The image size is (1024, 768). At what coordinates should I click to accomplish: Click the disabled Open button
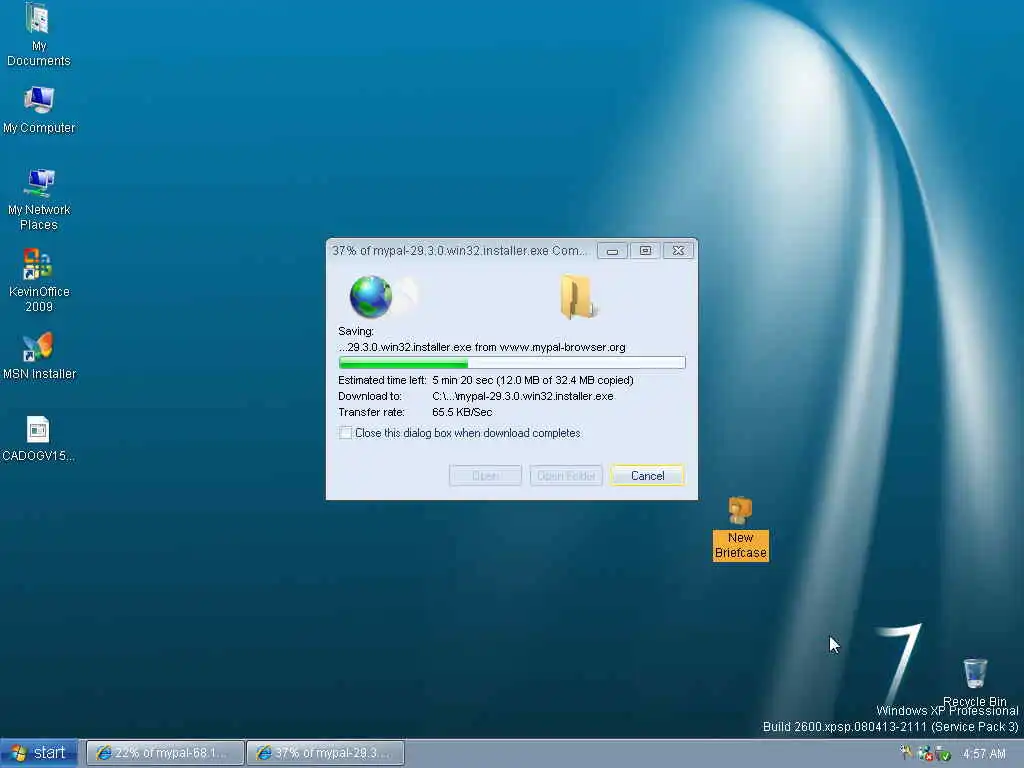point(485,475)
